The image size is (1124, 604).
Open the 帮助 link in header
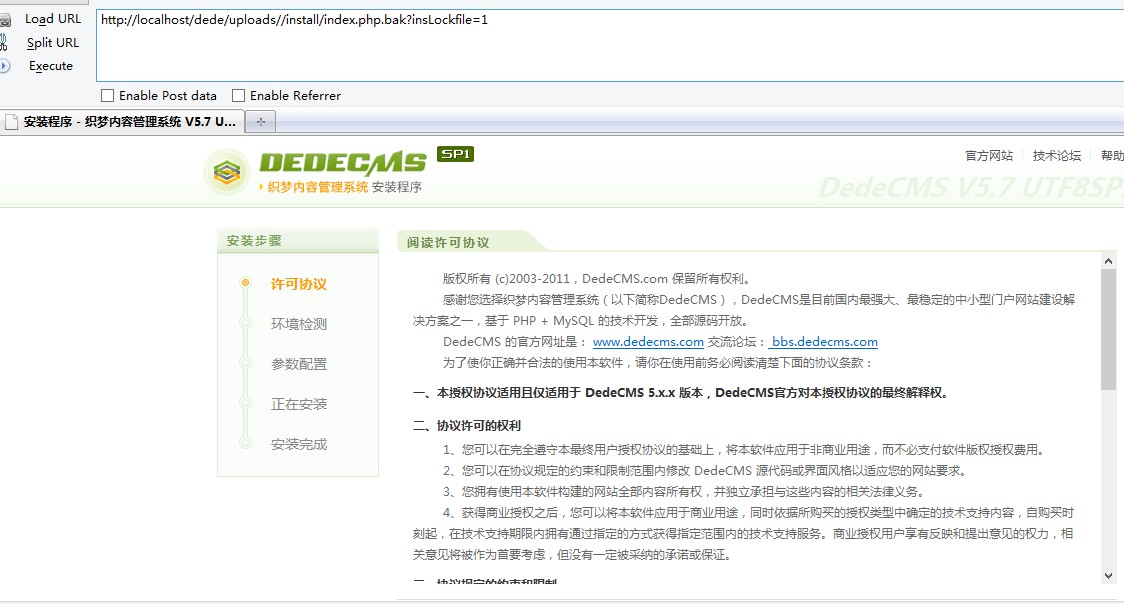click(x=1112, y=155)
